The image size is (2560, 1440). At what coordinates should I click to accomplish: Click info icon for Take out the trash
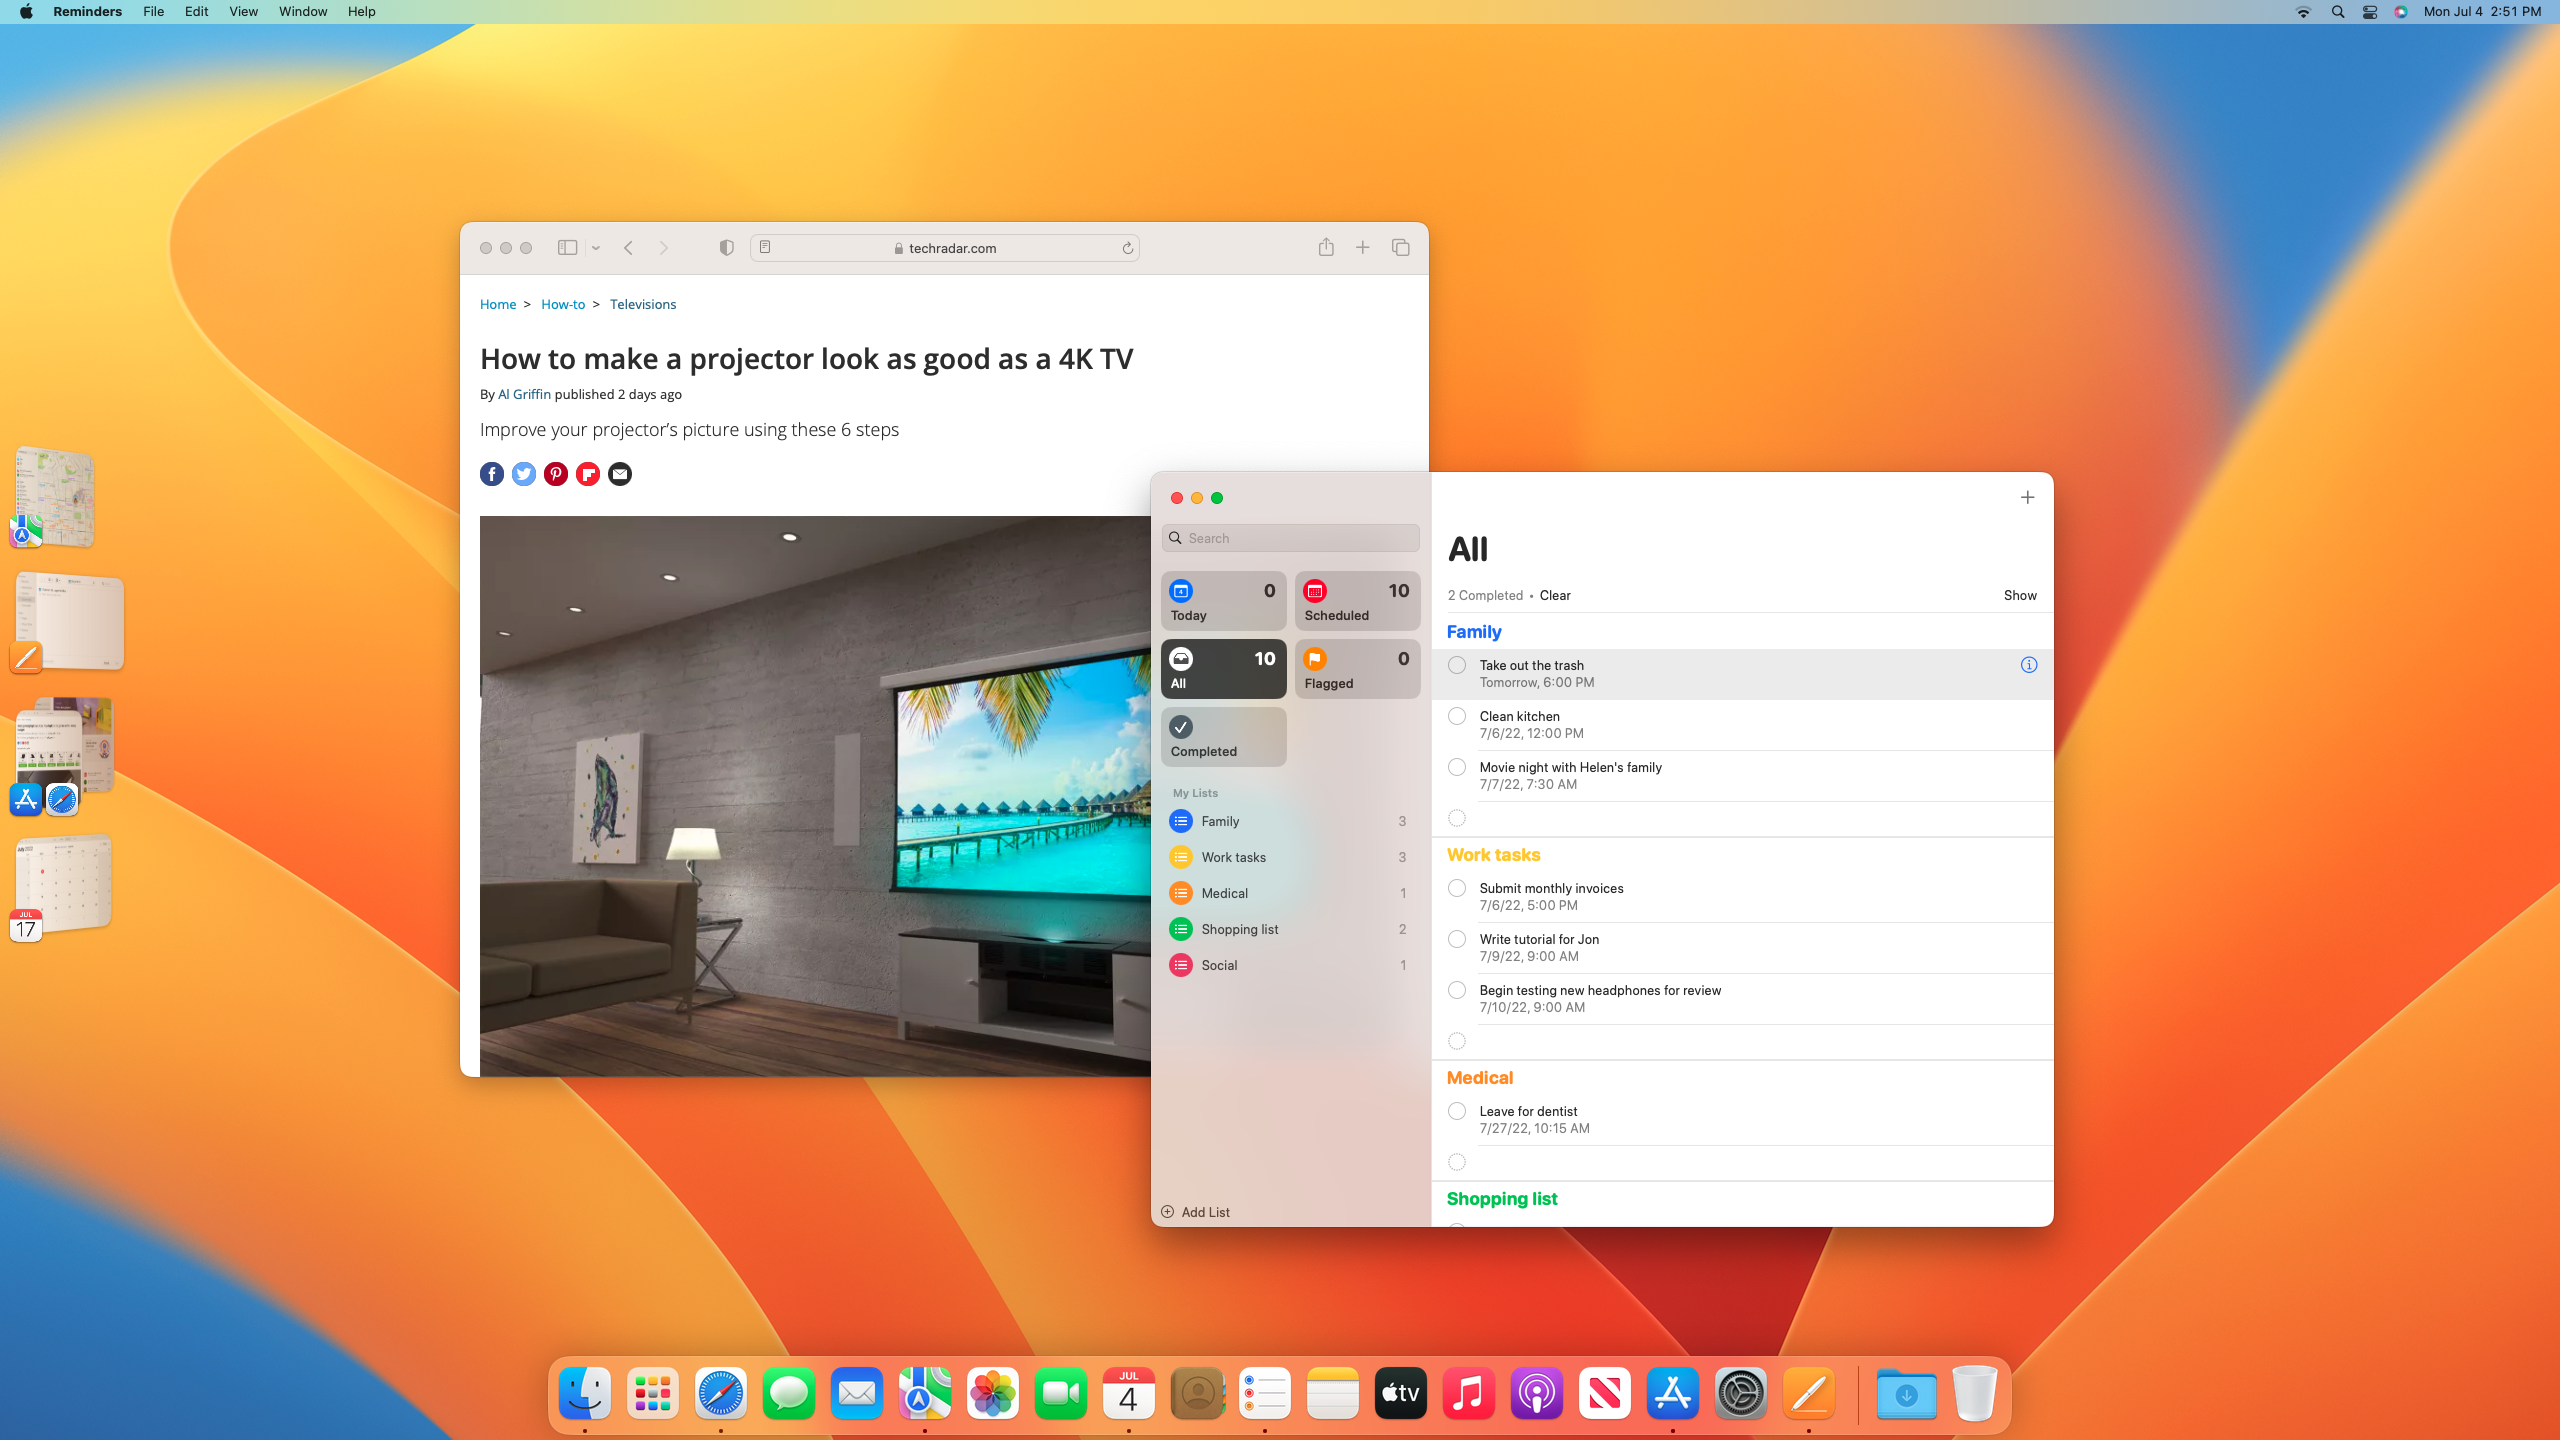pyautogui.click(x=2029, y=665)
